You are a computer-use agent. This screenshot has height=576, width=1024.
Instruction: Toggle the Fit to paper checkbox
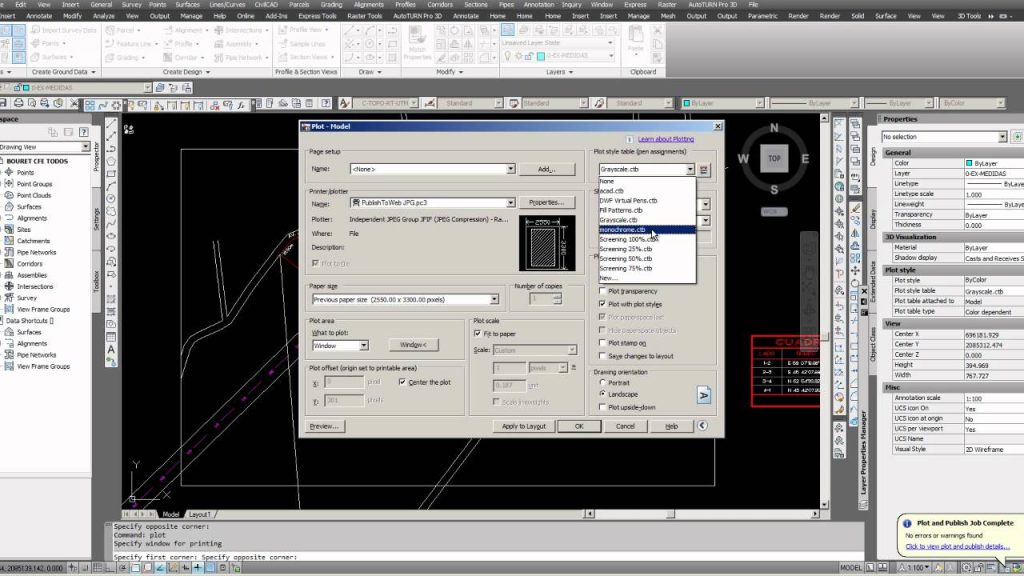pos(477,334)
